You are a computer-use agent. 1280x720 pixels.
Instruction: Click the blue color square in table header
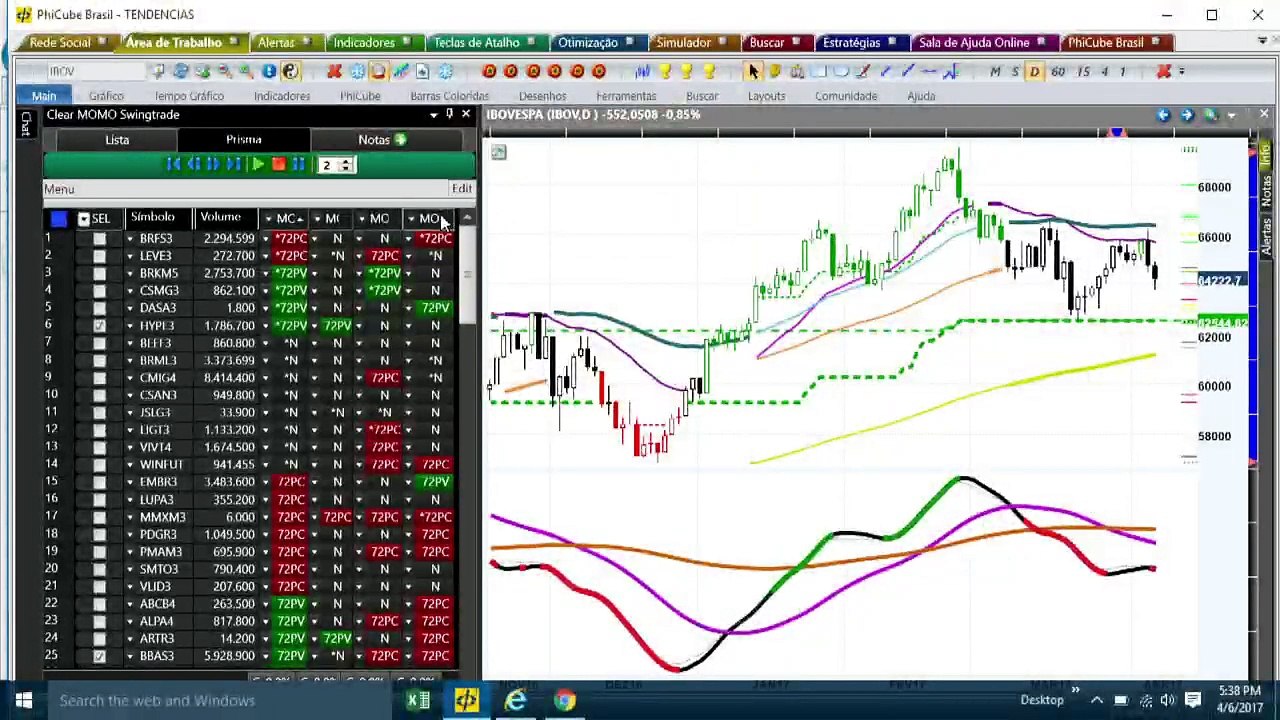tap(58, 219)
